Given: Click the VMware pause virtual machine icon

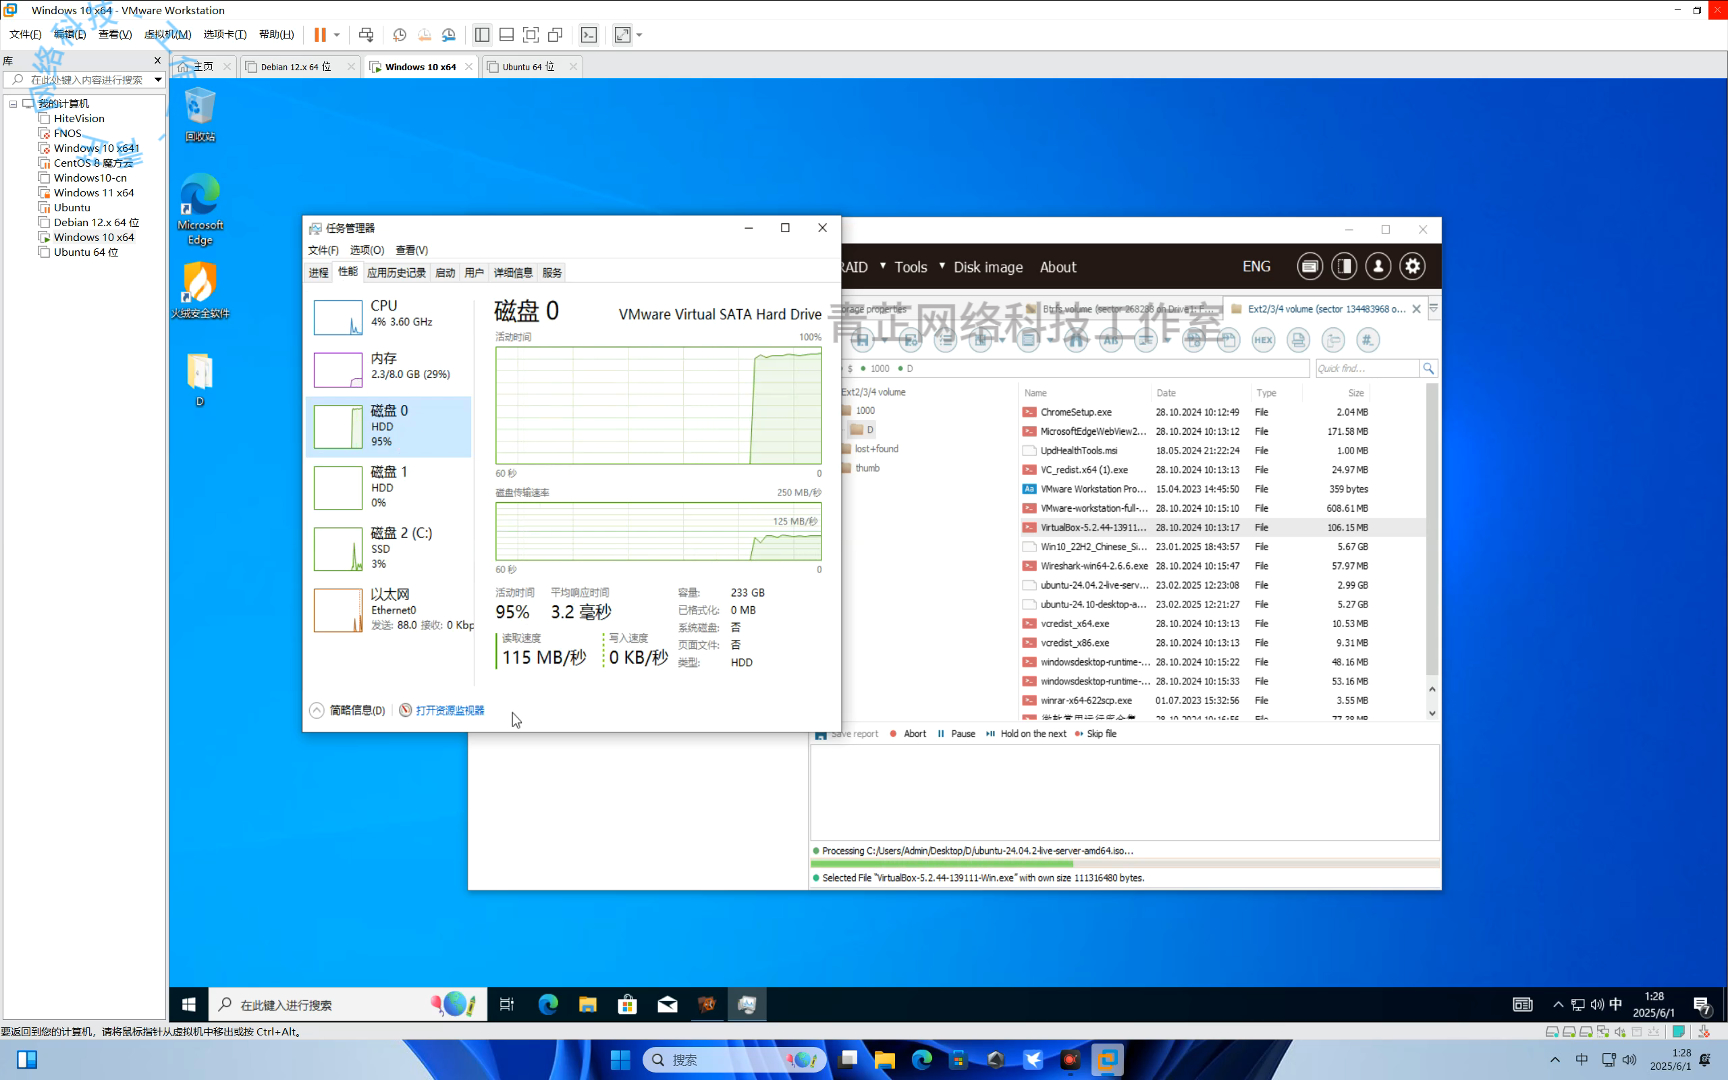Looking at the screenshot, I should pyautogui.click(x=320, y=35).
